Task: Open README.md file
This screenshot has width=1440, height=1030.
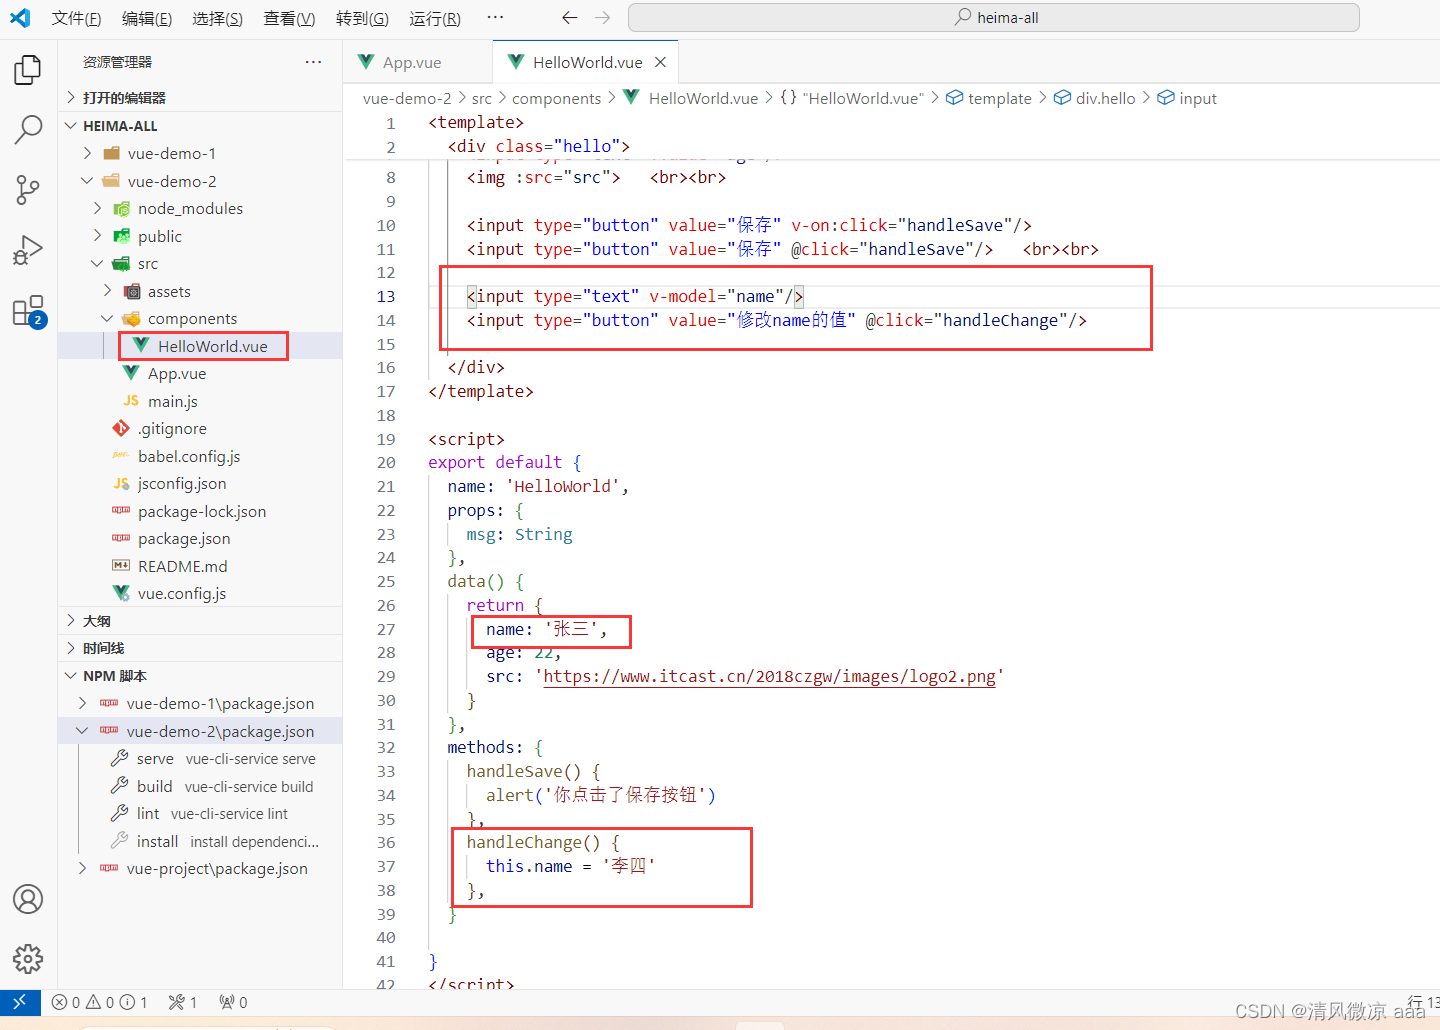Action: pos(200,566)
